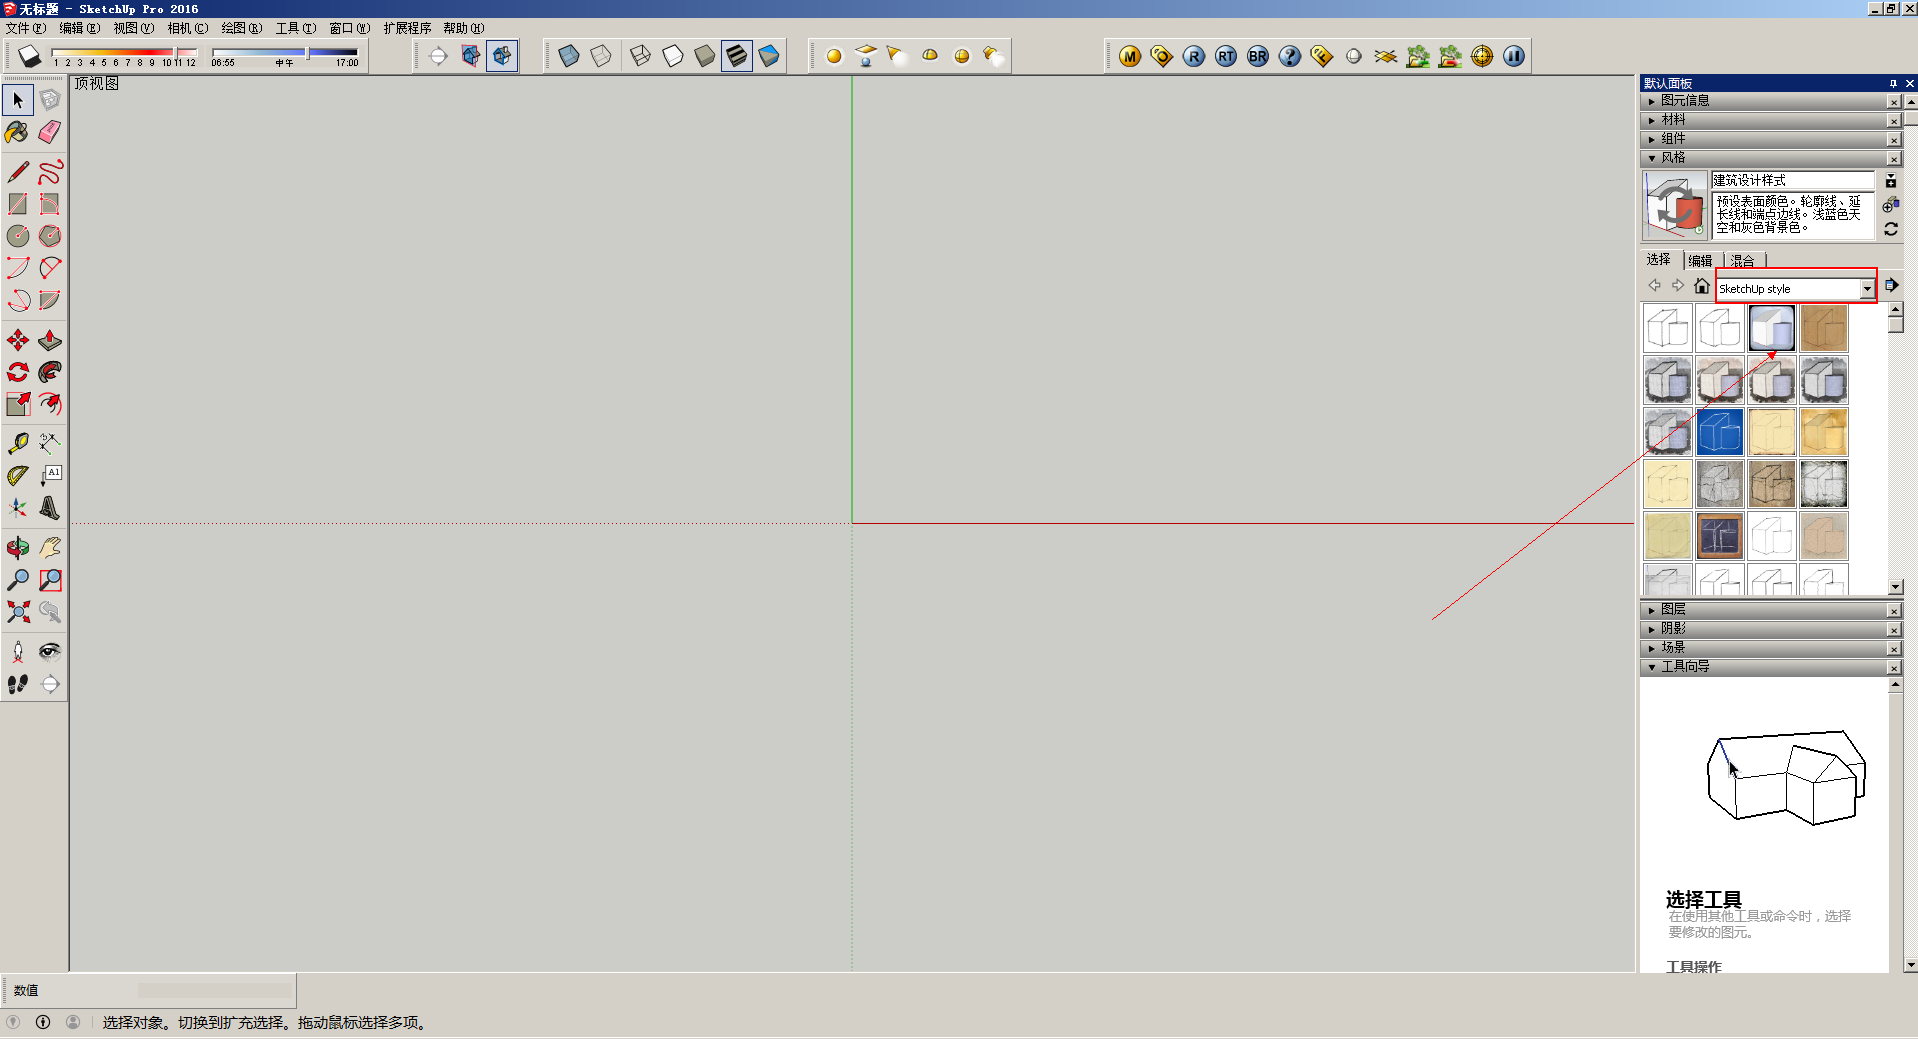Click the shadow time-of-day slider
Viewport: 1918px width, 1039px height.
[x=285, y=53]
